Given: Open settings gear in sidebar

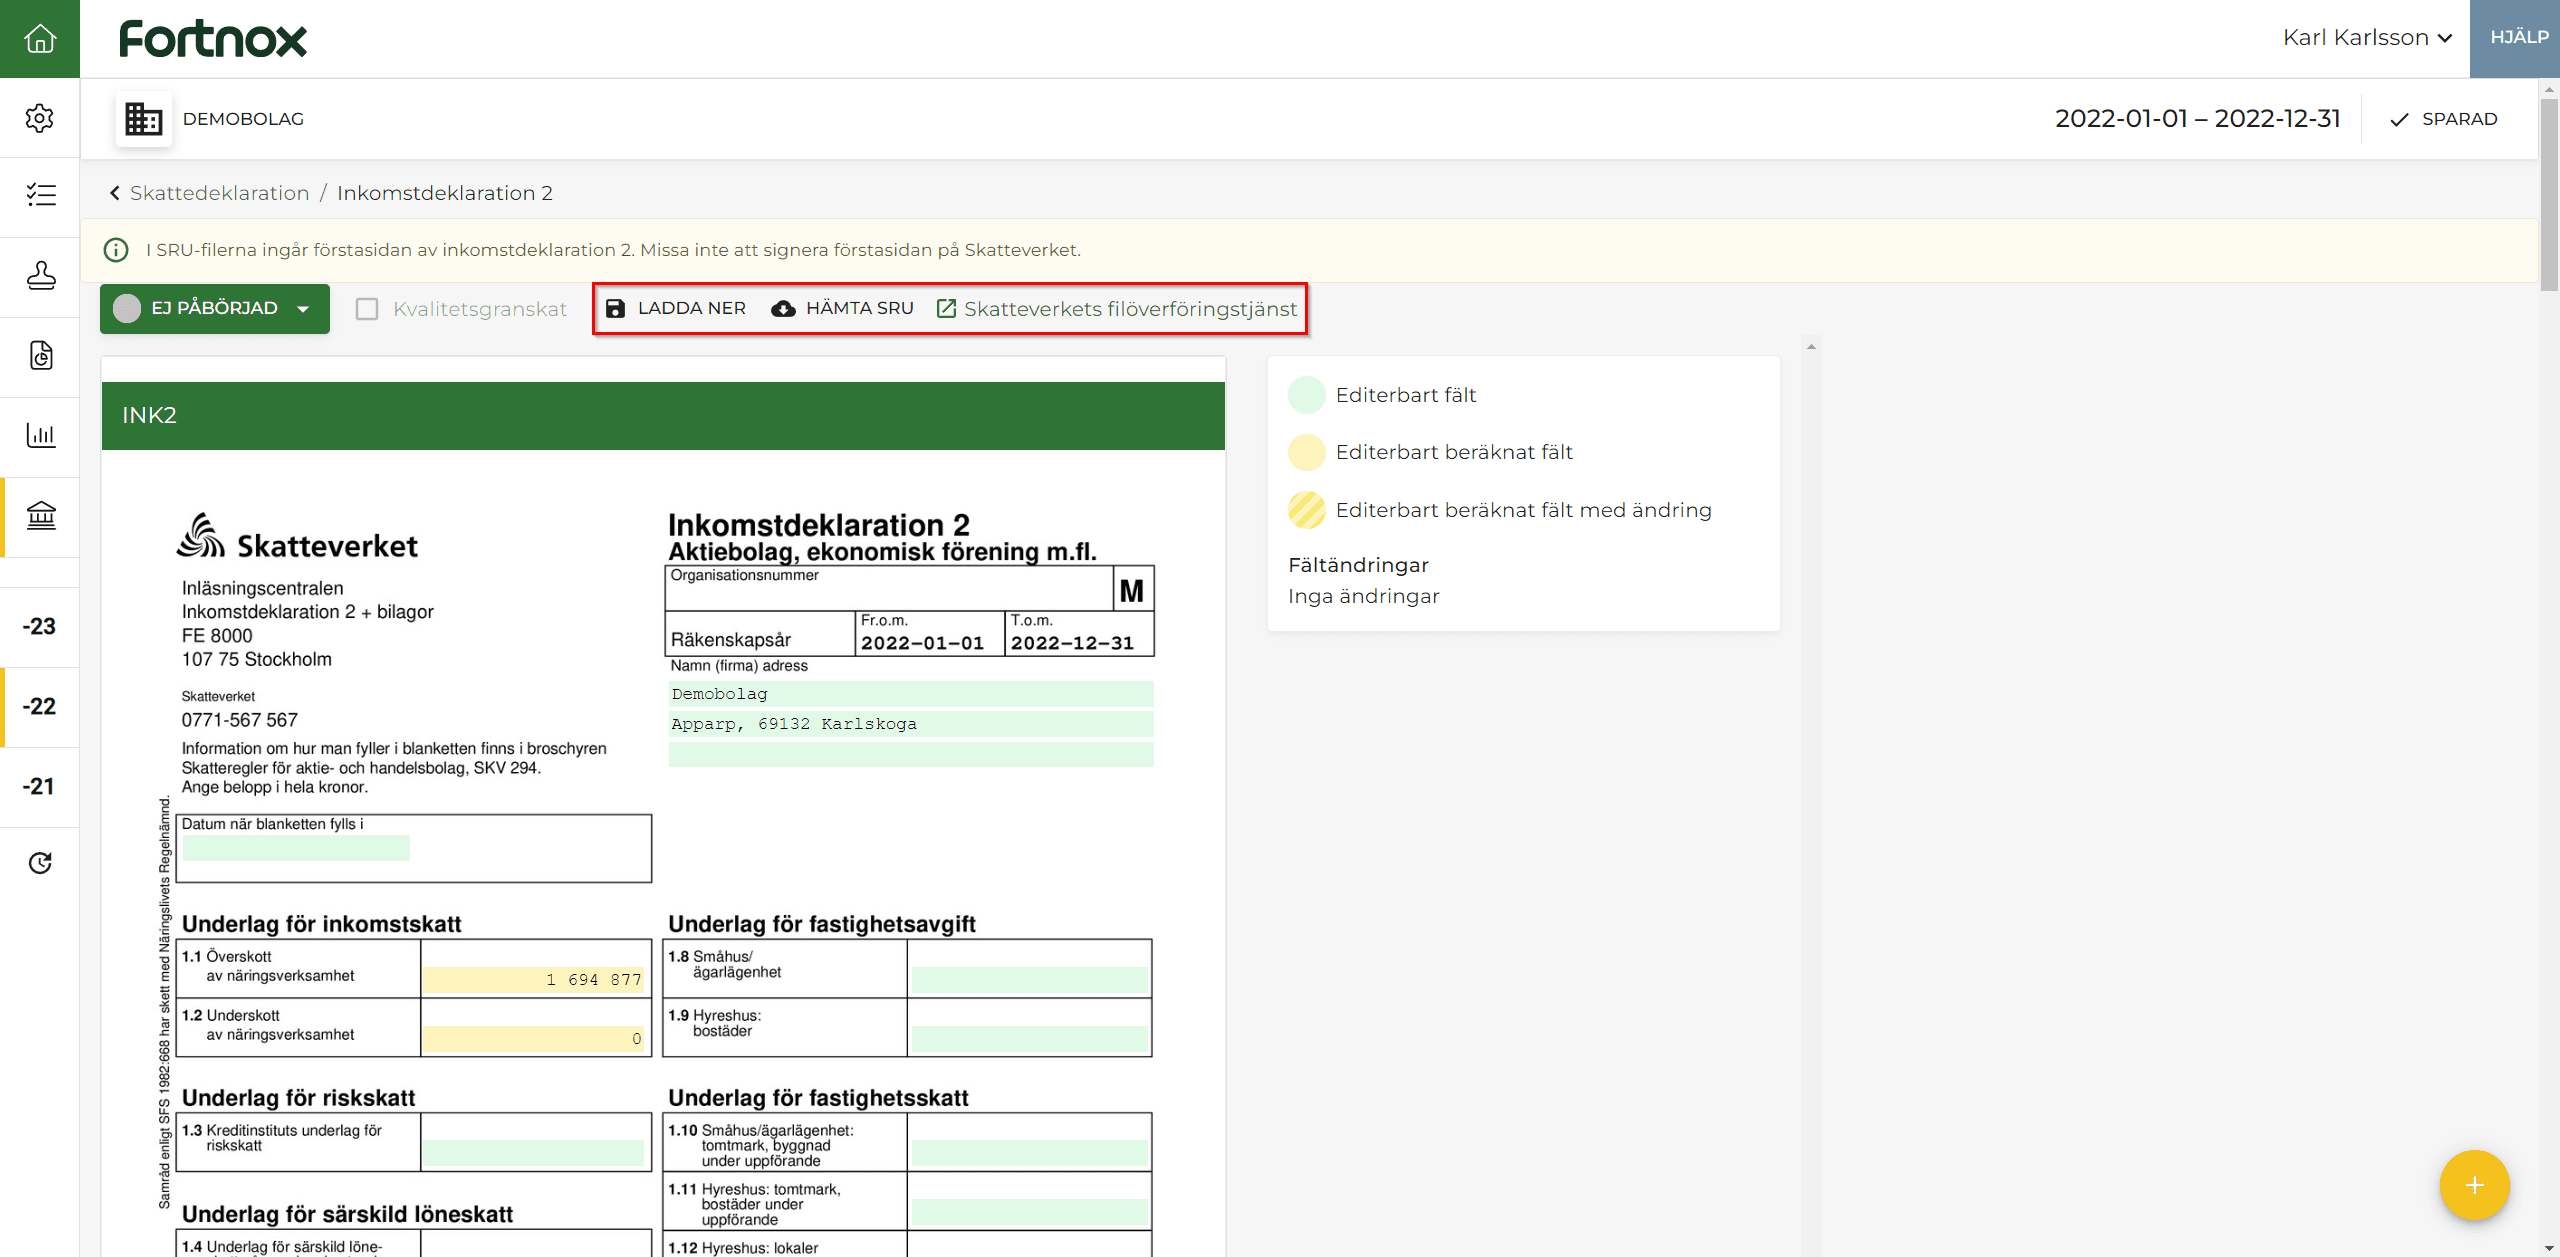Looking at the screenshot, I should (40, 118).
